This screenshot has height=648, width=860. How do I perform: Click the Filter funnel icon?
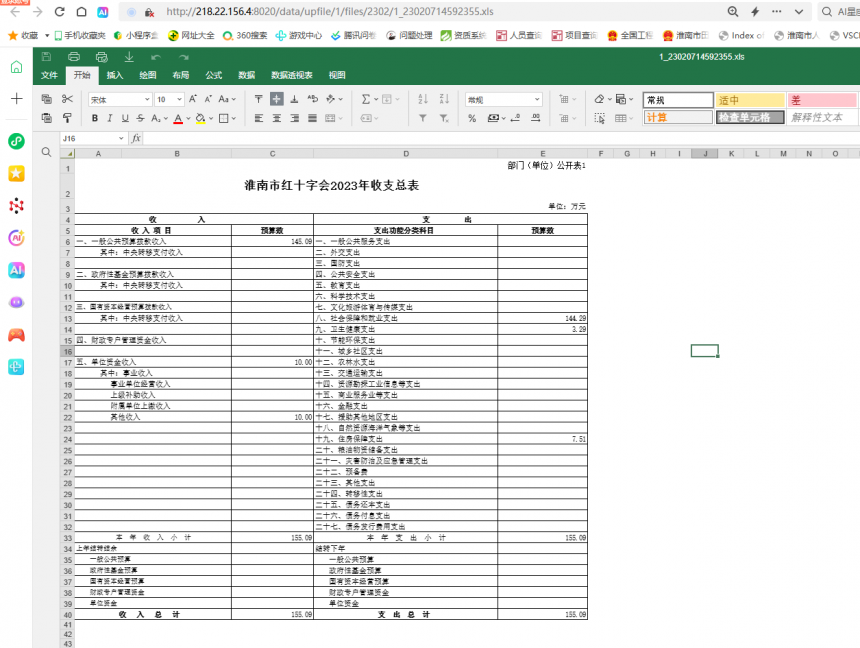[x=423, y=118]
